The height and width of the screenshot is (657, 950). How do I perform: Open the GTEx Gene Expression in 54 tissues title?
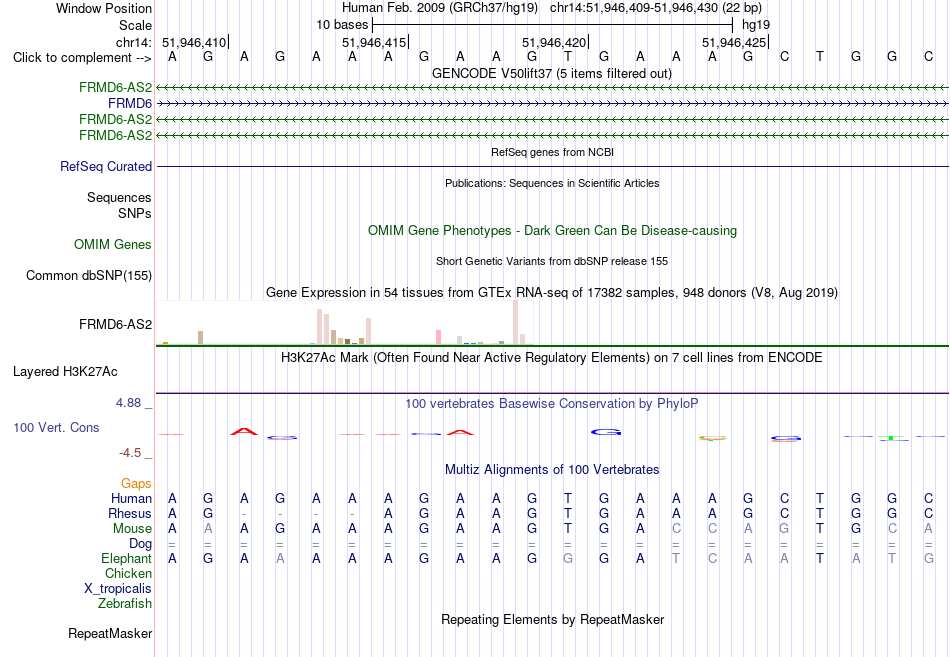click(x=552, y=293)
